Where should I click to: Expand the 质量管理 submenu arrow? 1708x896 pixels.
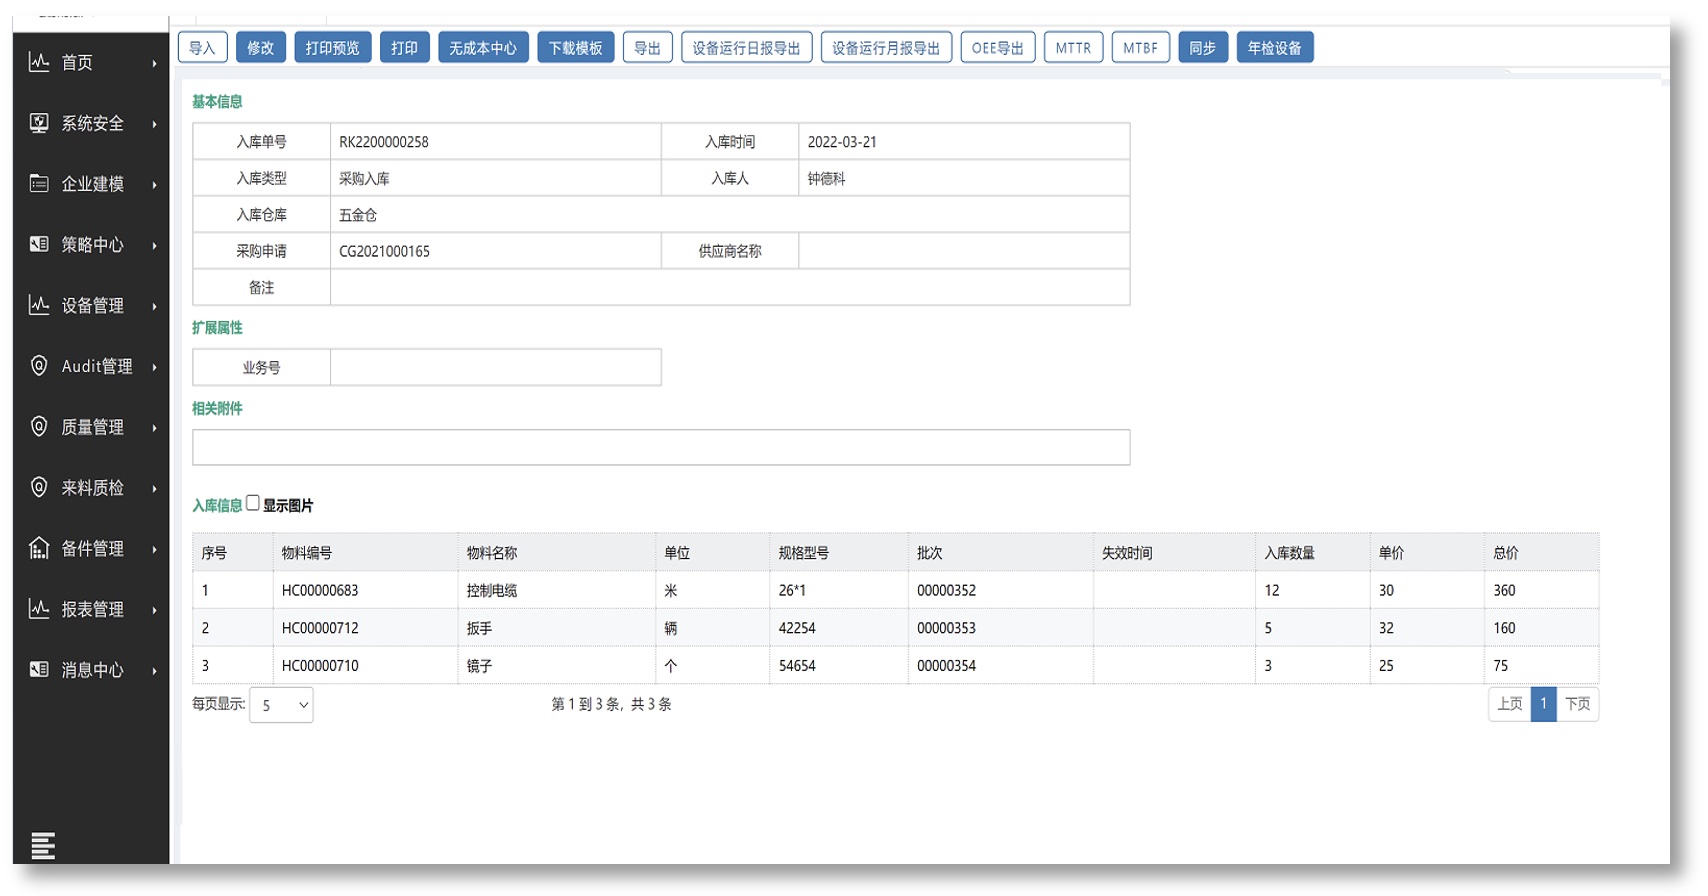pyautogui.click(x=155, y=428)
